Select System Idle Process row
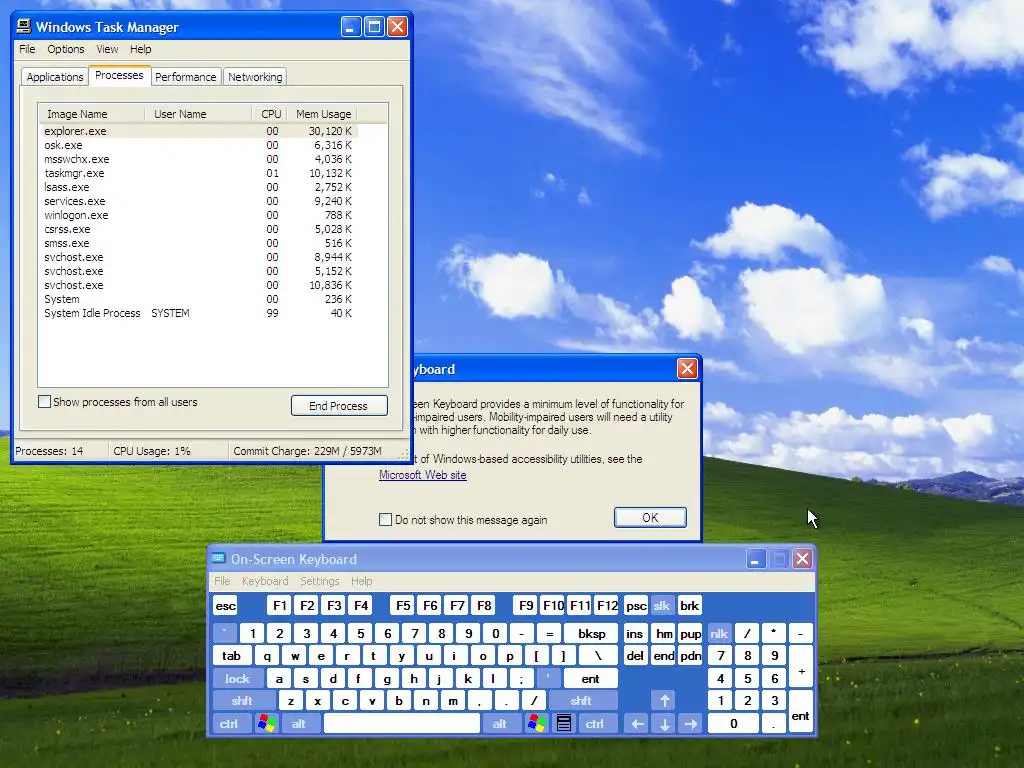This screenshot has height=768, width=1024. (198, 313)
